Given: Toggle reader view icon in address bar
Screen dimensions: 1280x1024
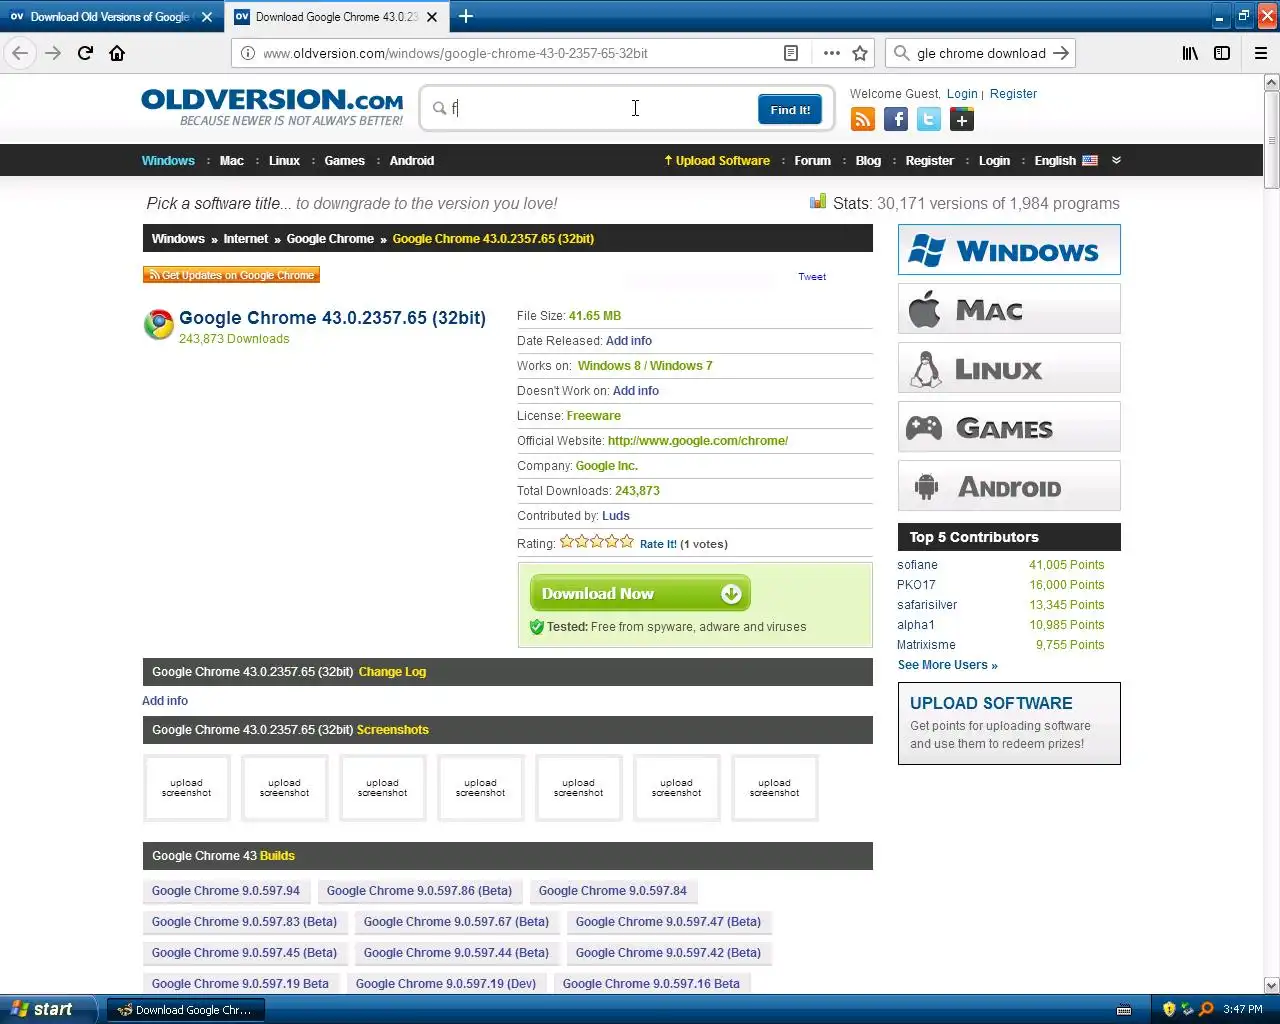Looking at the screenshot, I should pyautogui.click(x=791, y=53).
